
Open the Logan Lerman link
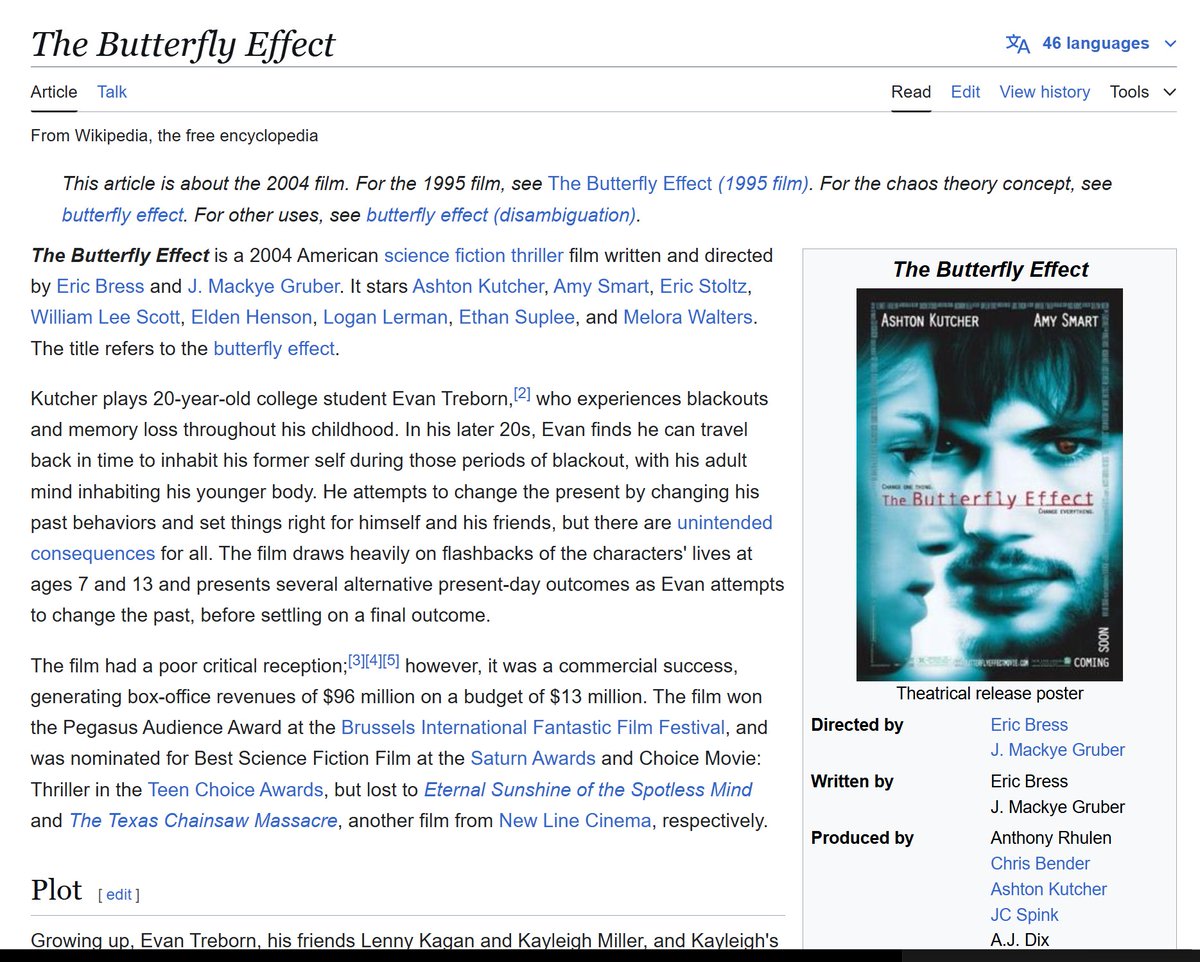pos(386,317)
